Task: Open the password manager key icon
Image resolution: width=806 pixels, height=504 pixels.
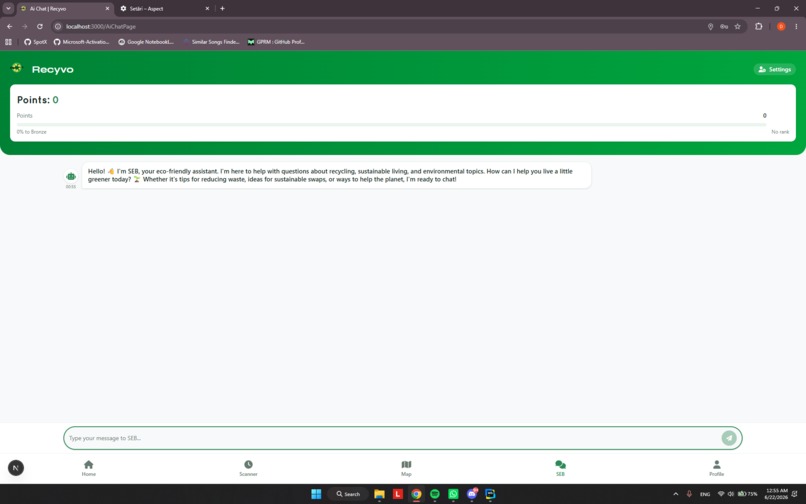Action: 724,26
